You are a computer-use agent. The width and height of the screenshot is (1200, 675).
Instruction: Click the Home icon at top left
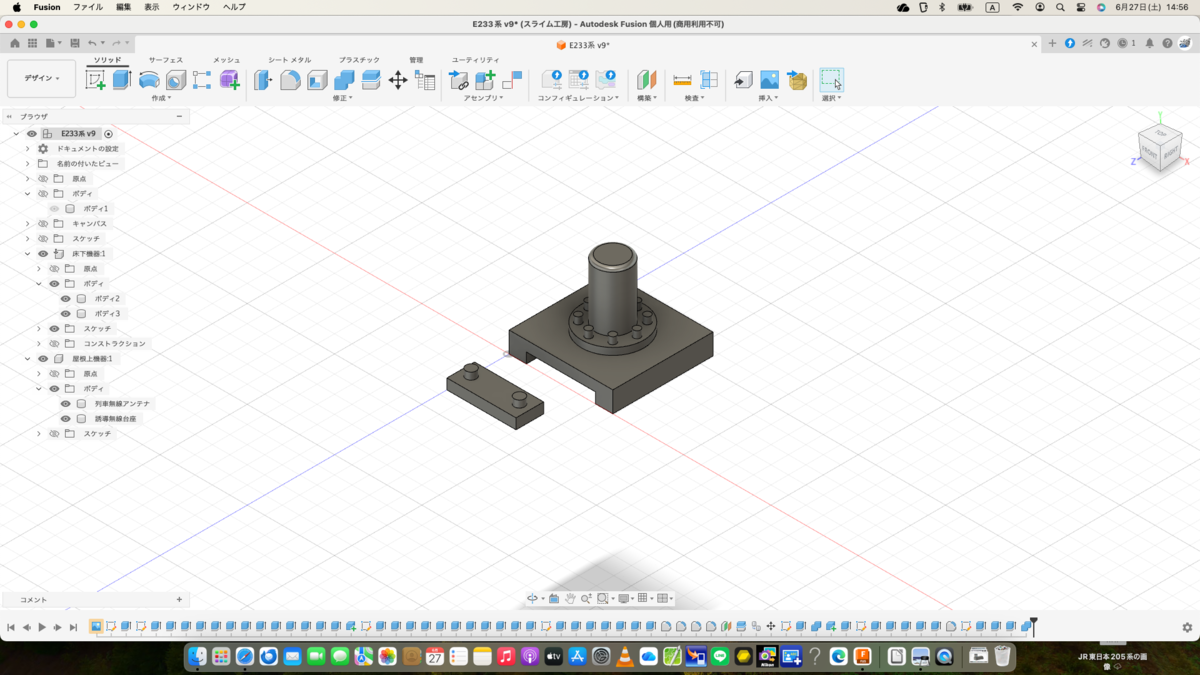pyautogui.click(x=15, y=43)
